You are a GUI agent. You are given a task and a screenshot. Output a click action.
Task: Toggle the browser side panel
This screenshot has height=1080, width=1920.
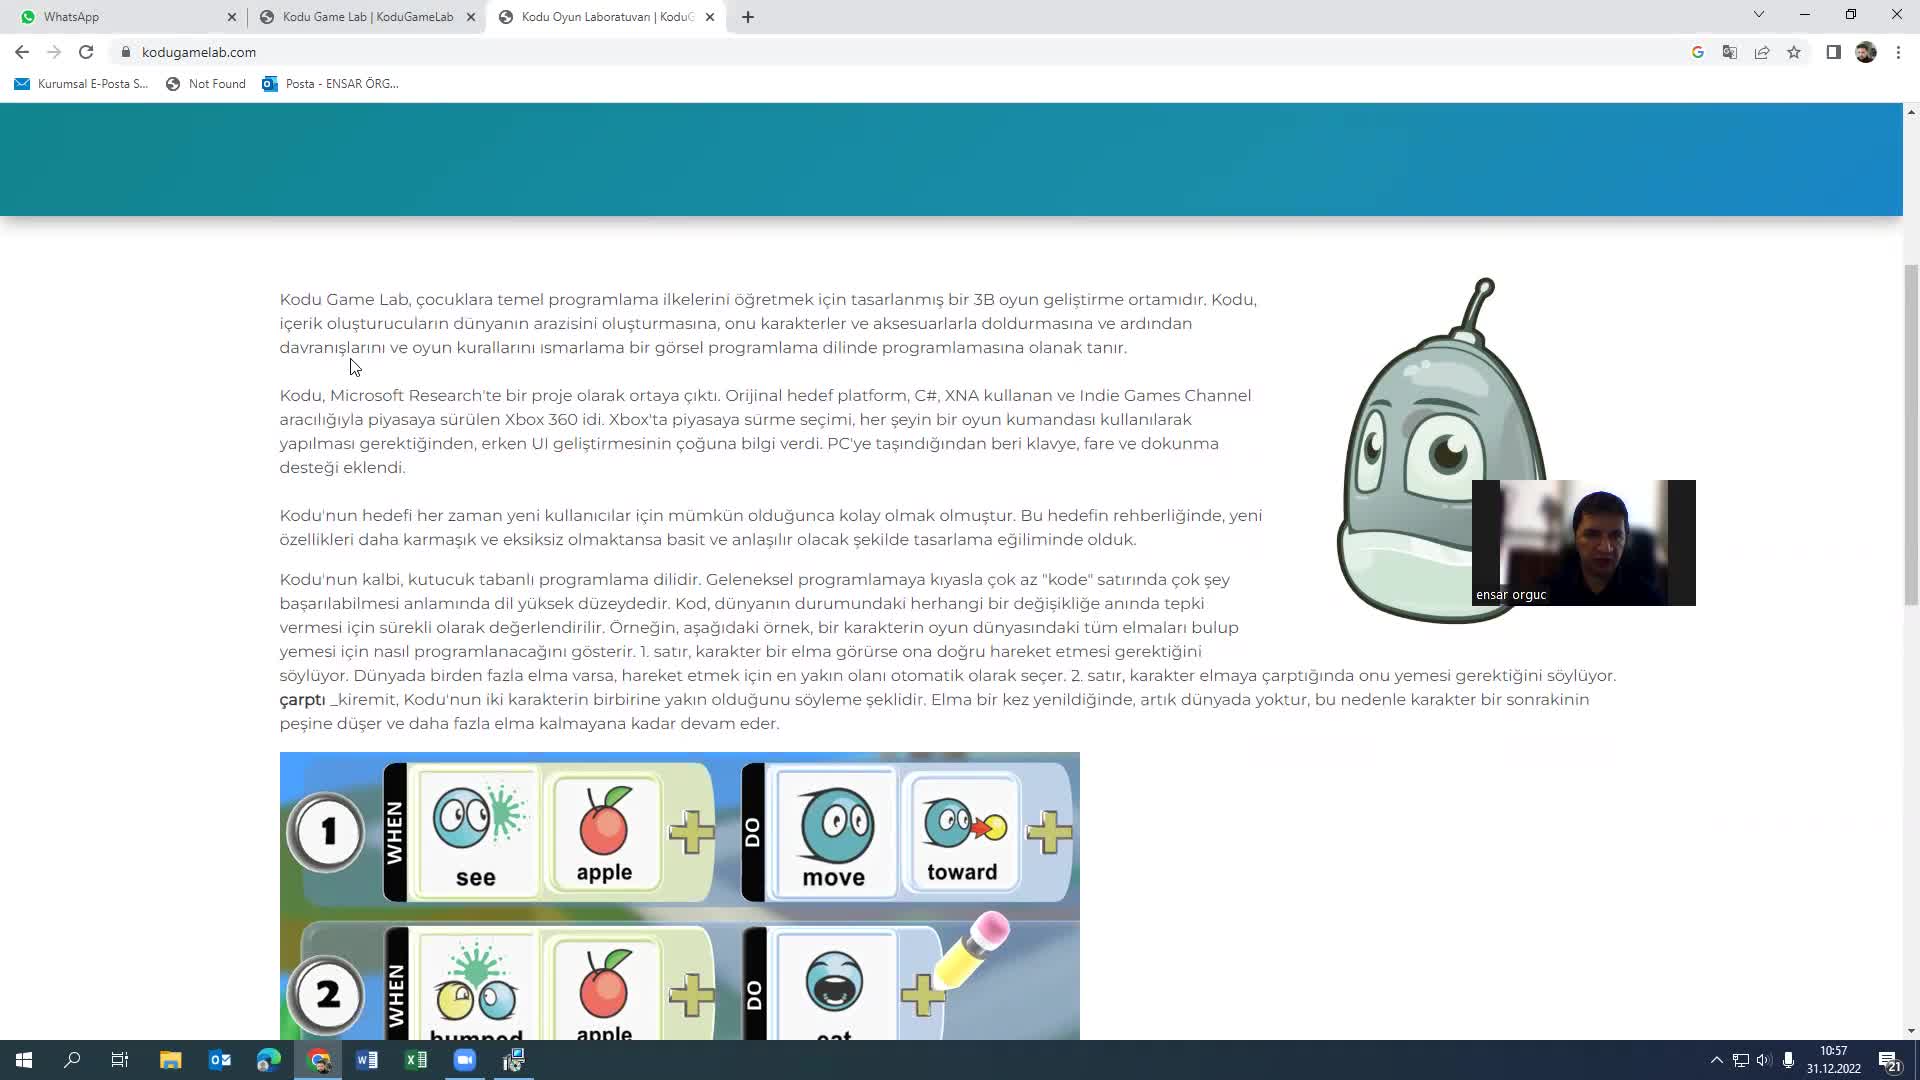pos(1833,52)
